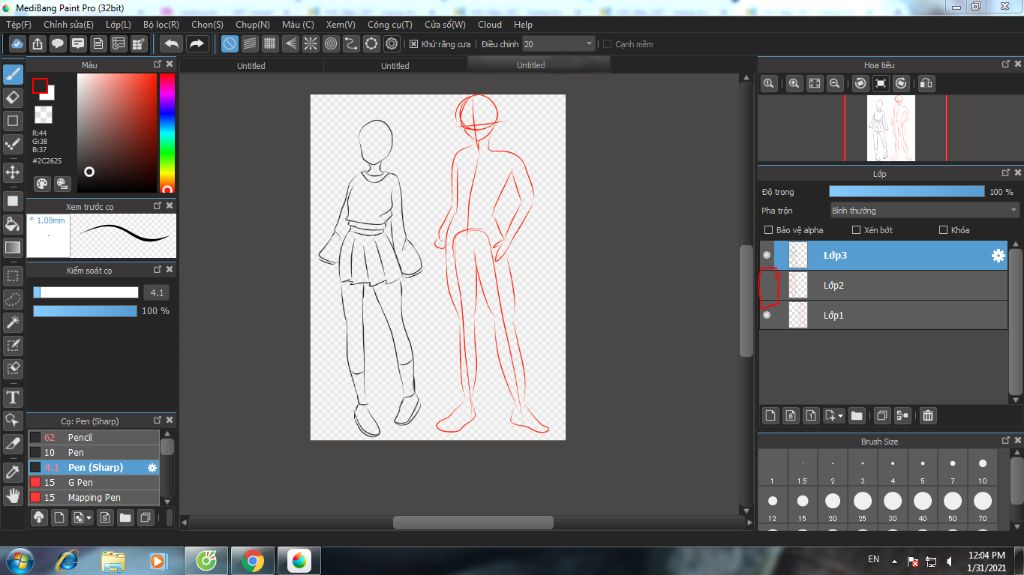The image size is (1024, 575).
Task: Select the Move tool
Action: point(12,172)
